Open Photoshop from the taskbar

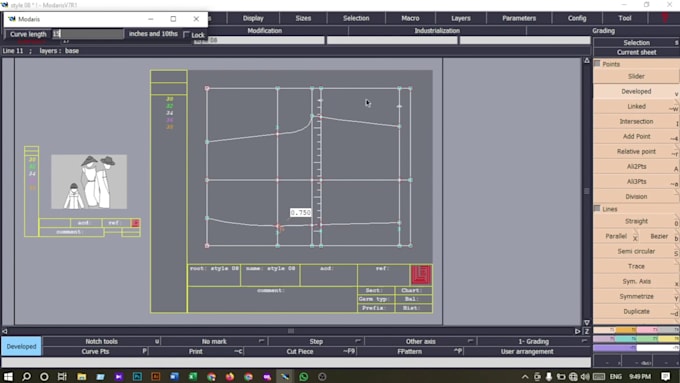(137, 376)
